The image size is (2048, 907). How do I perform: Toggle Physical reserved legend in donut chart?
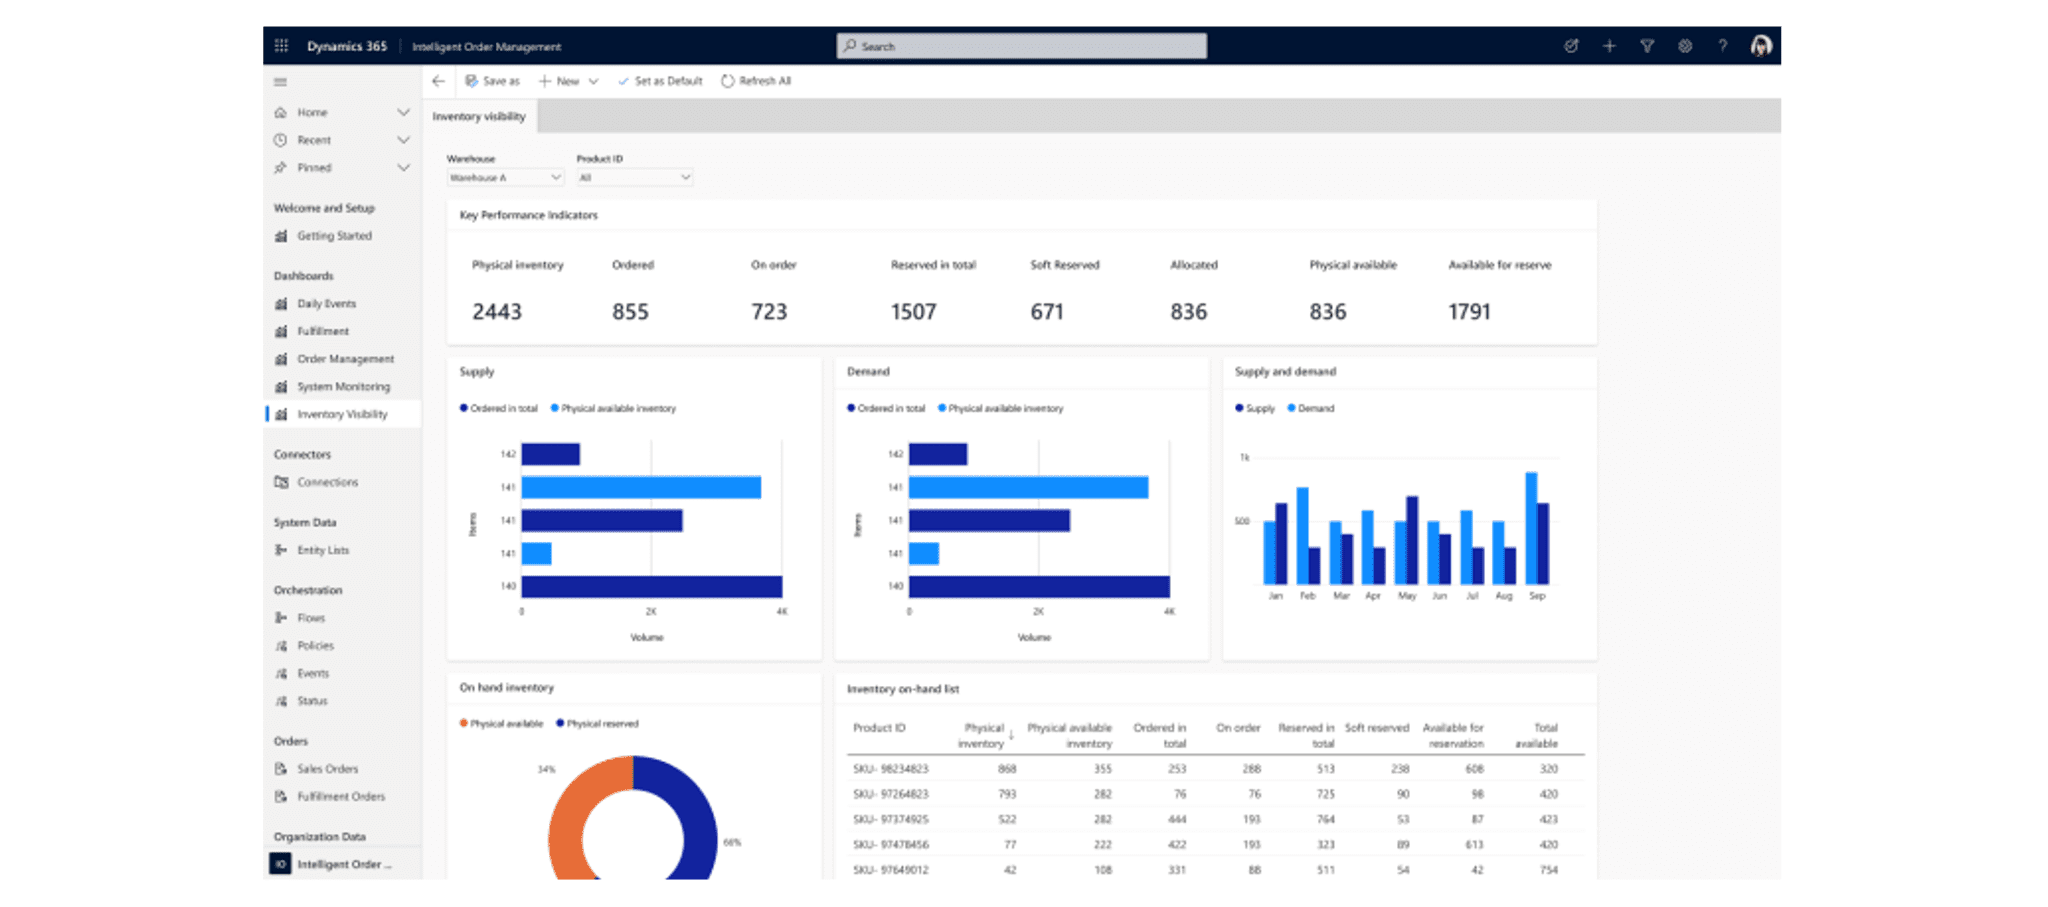click(x=597, y=723)
